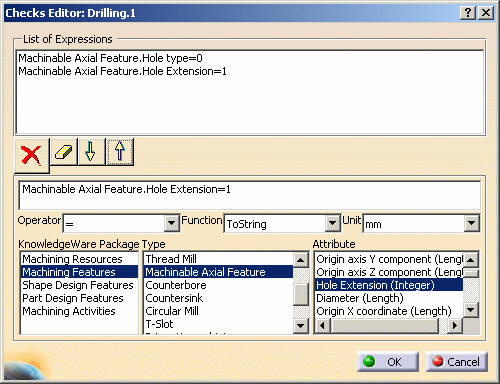Select Countersink type
500x384 pixels.
[219, 298]
